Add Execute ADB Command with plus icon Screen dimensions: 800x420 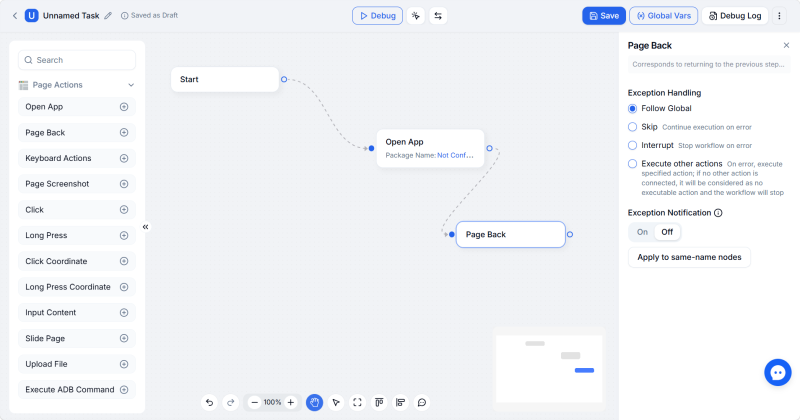124,389
